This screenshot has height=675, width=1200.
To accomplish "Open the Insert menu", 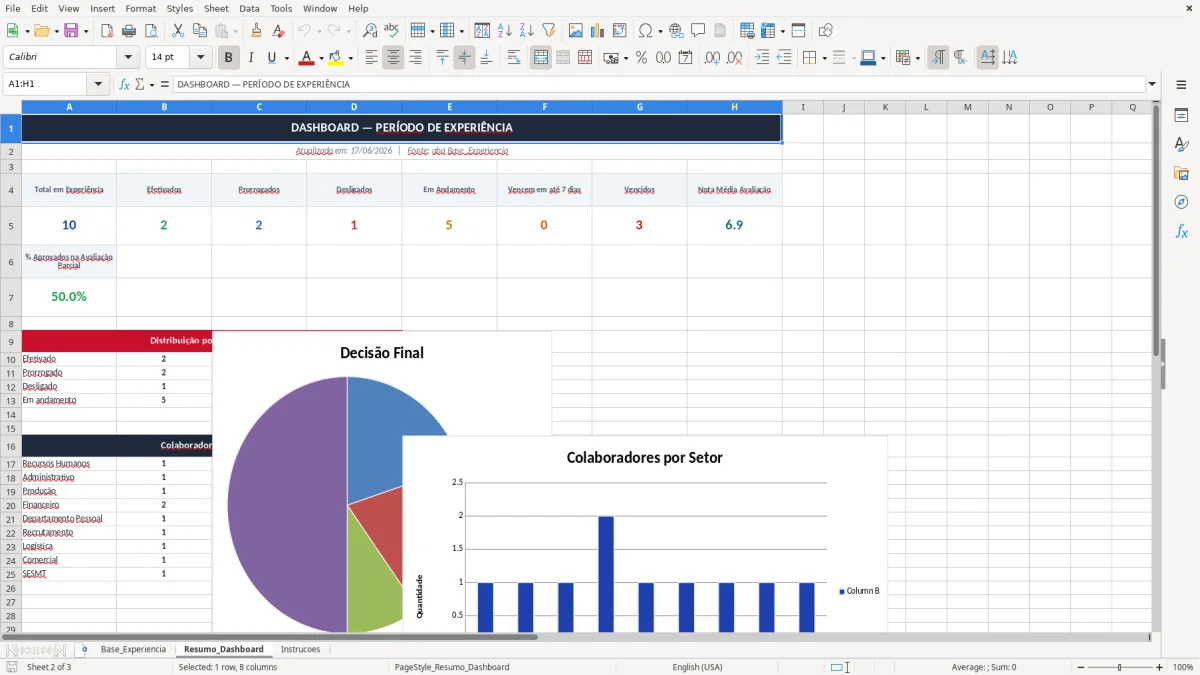I will pos(102,8).
